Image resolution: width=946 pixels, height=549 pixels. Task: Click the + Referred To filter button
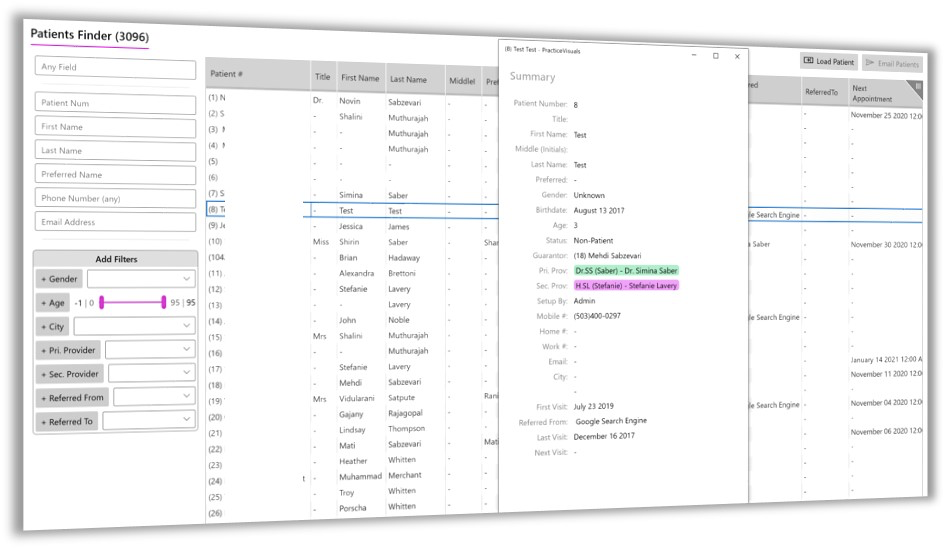click(66, 422)
